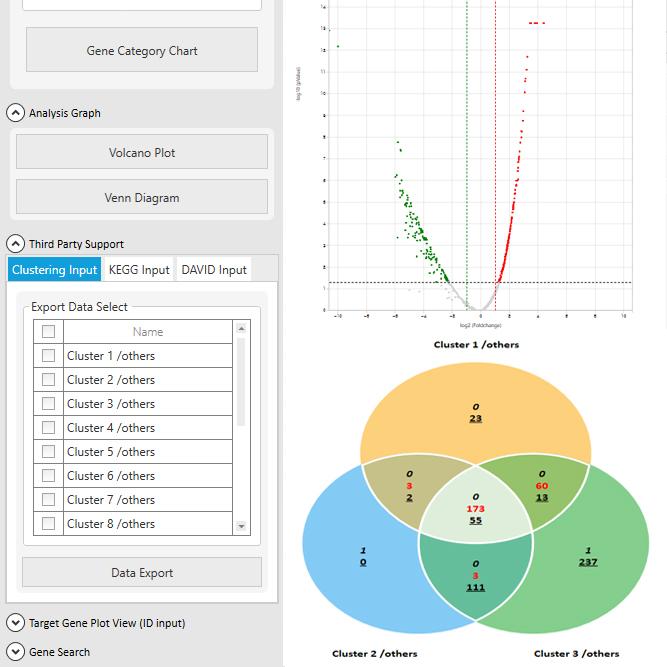Toggle the select-all checkbox beside Name
667x667 pixels.
click(x=48, y=331)
